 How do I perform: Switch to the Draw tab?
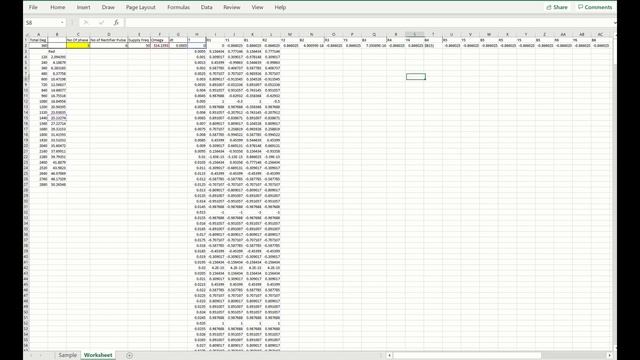(x=108, y=7)
